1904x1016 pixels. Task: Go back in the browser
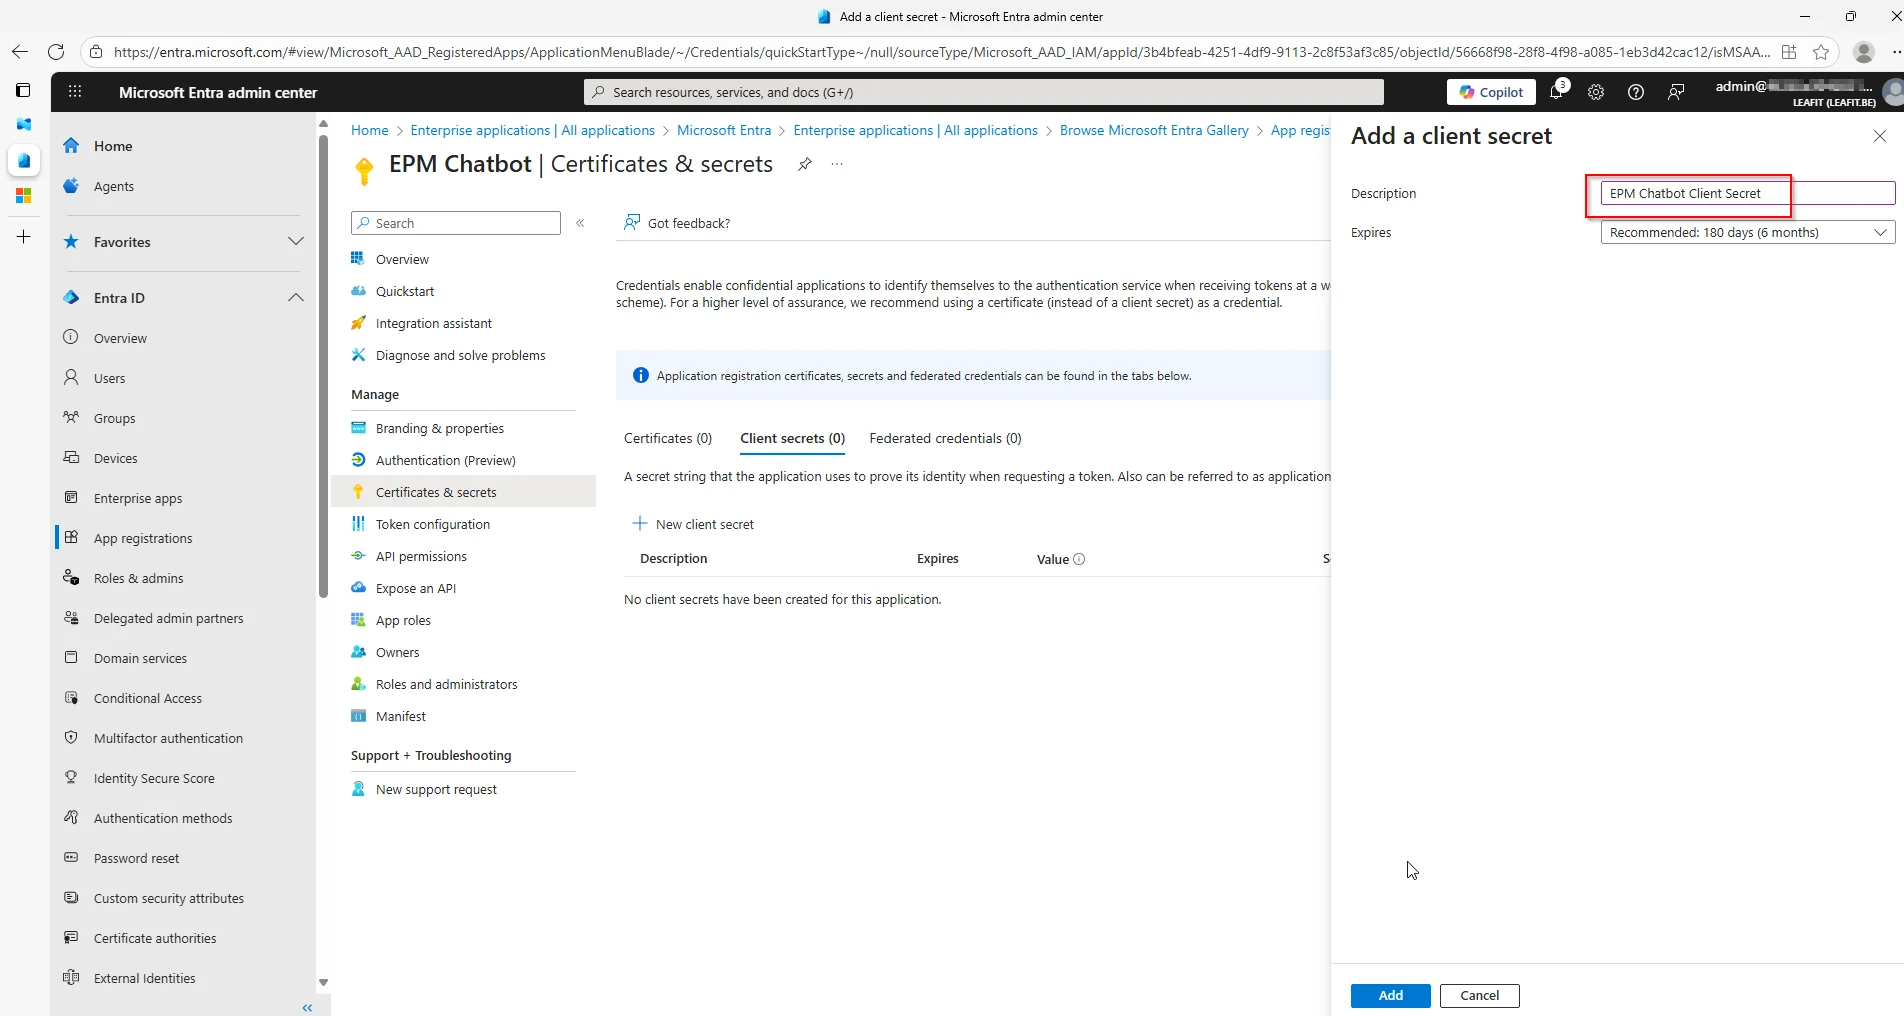click(20, 52)
